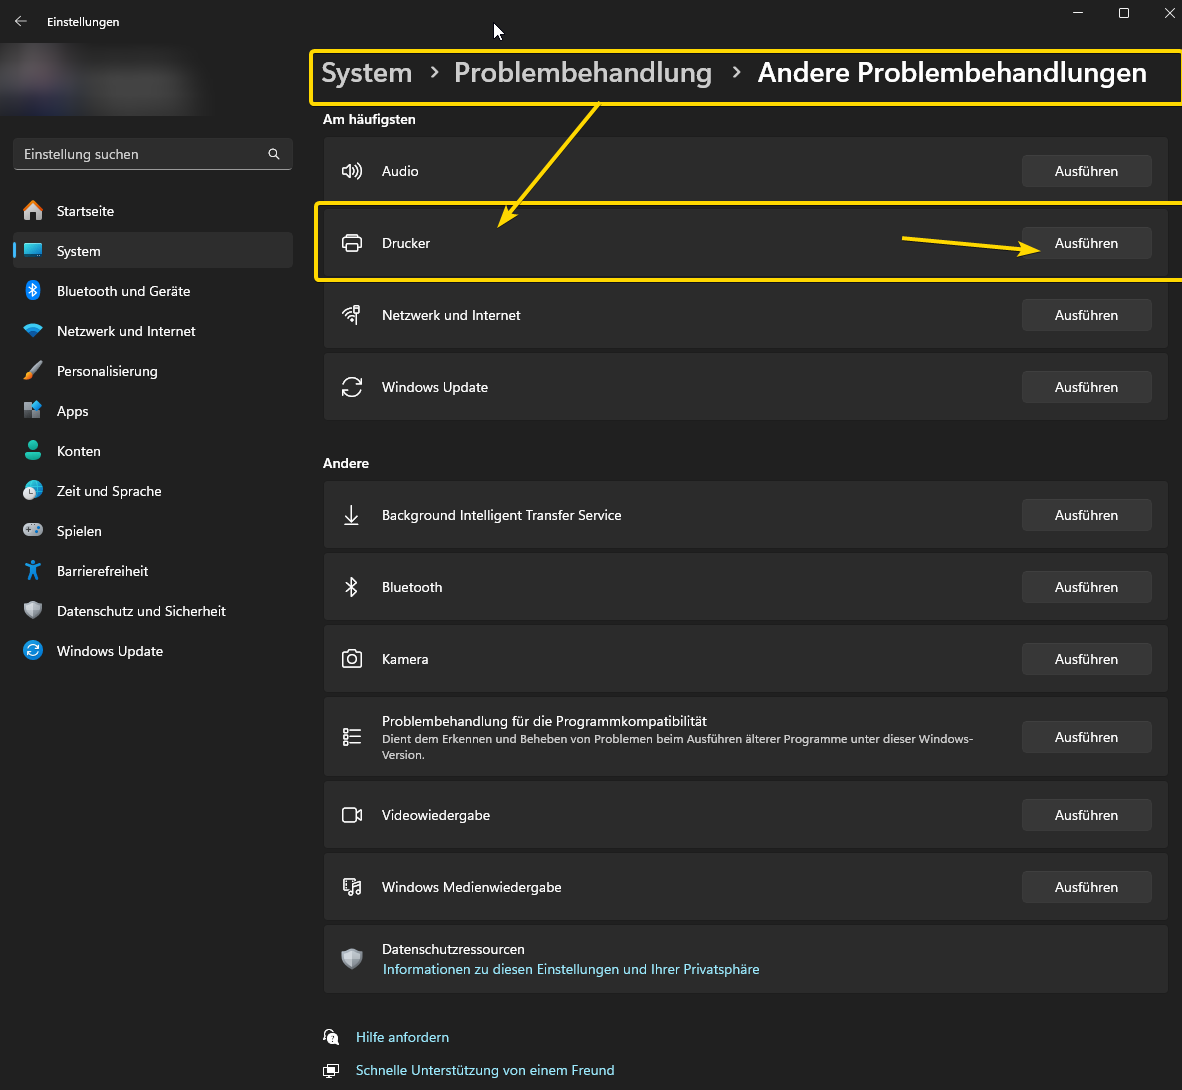This screenshot has width=1182, height=1090.
Task: Click the back arrow in title bar
Action: tap(21, 21)
